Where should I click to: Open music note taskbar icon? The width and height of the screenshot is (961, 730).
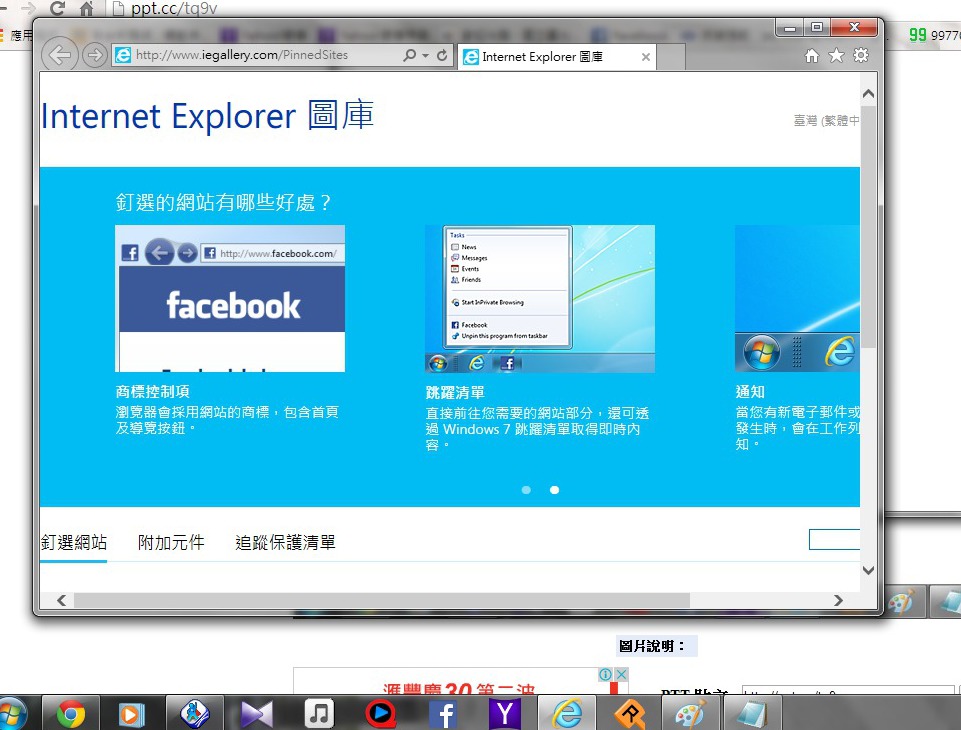[319, 713]
